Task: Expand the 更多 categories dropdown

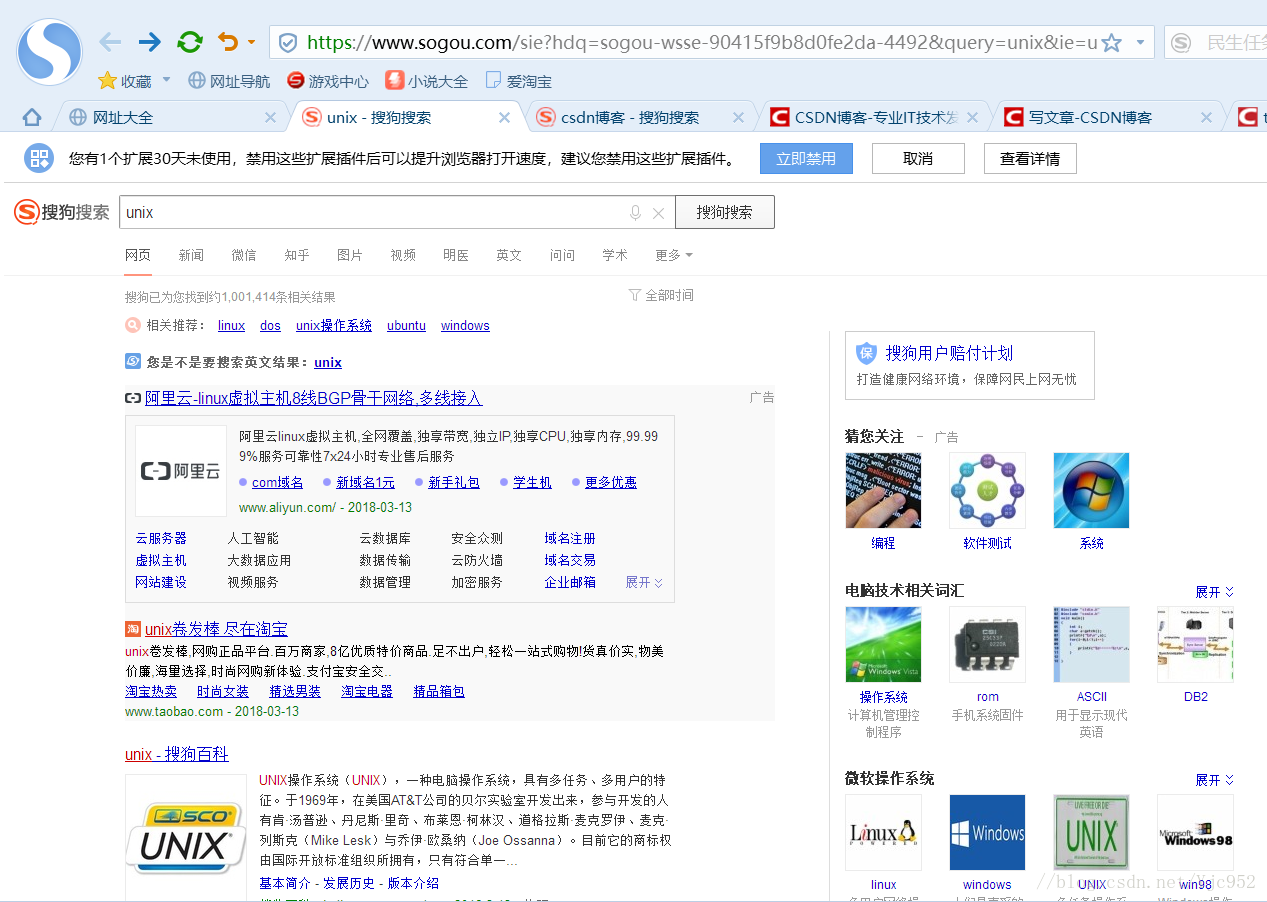Action: tap(674, 255)
